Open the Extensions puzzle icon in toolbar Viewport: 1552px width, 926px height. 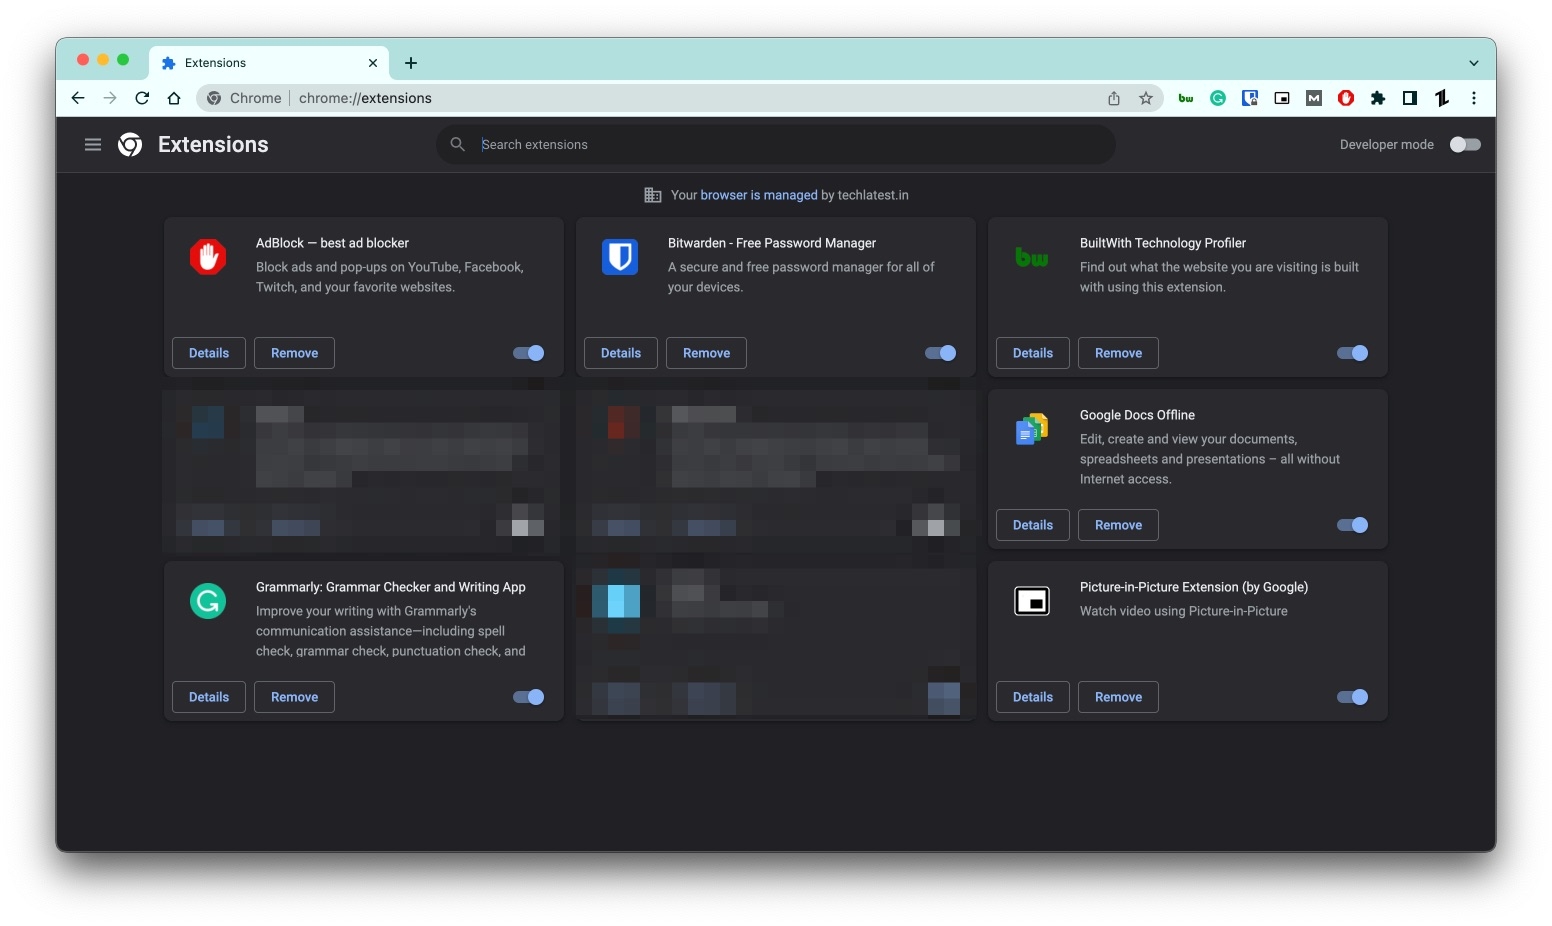1378,98
